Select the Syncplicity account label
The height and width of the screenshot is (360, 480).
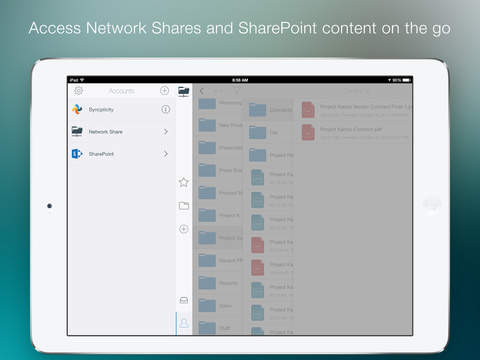[101, 109]
